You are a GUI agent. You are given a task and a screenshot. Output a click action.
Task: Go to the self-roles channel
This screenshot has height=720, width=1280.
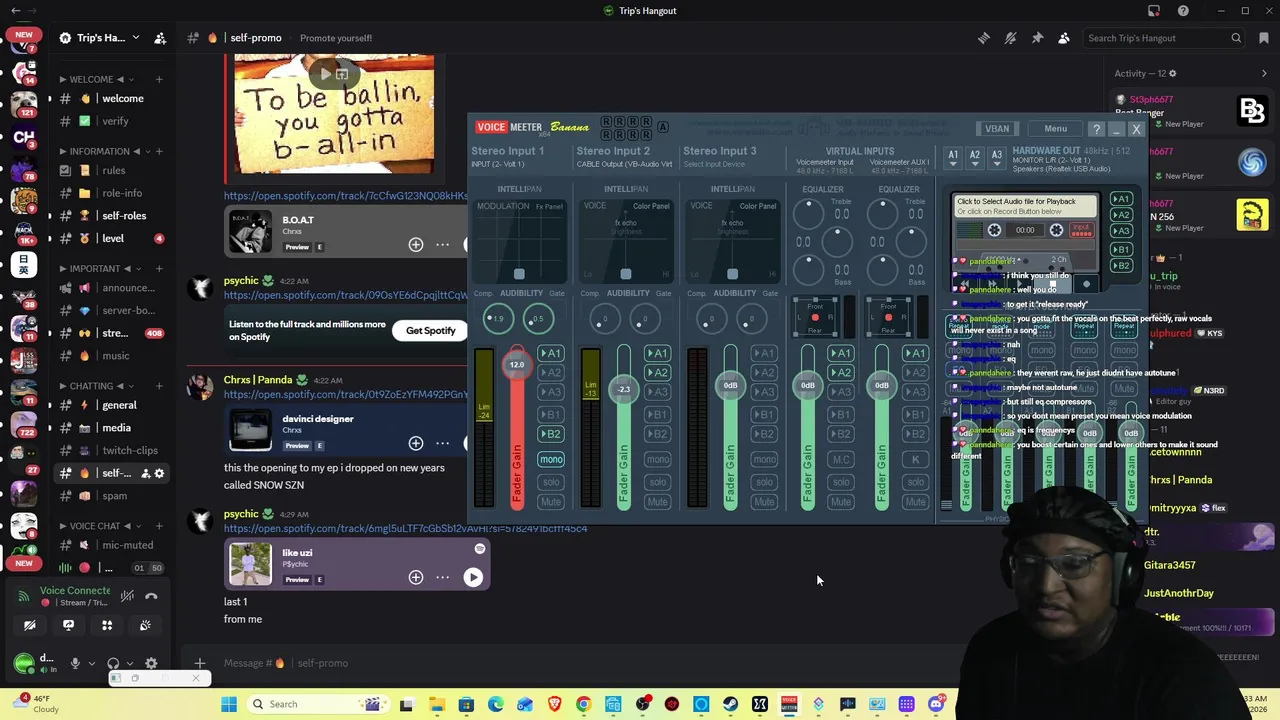(x=124, y=216)
